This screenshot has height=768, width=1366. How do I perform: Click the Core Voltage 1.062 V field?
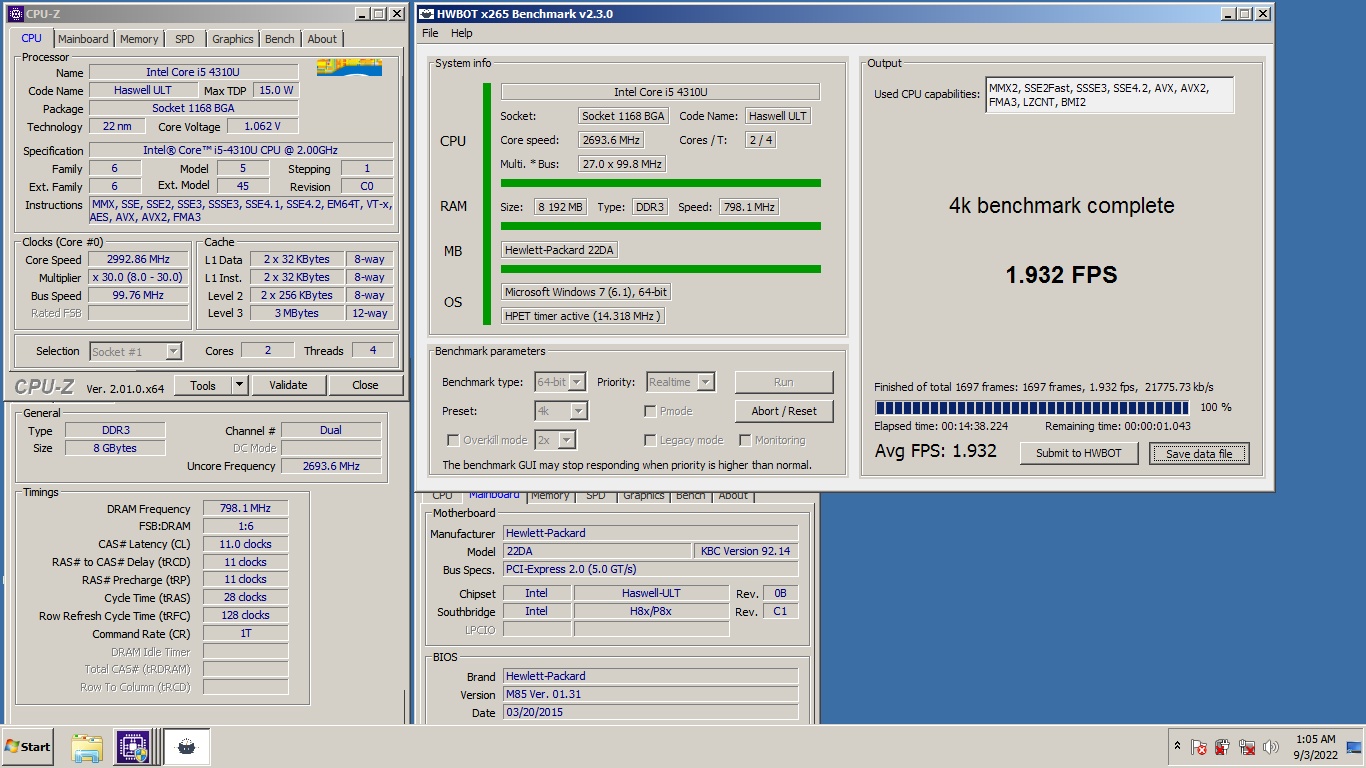tap(262, 127)
